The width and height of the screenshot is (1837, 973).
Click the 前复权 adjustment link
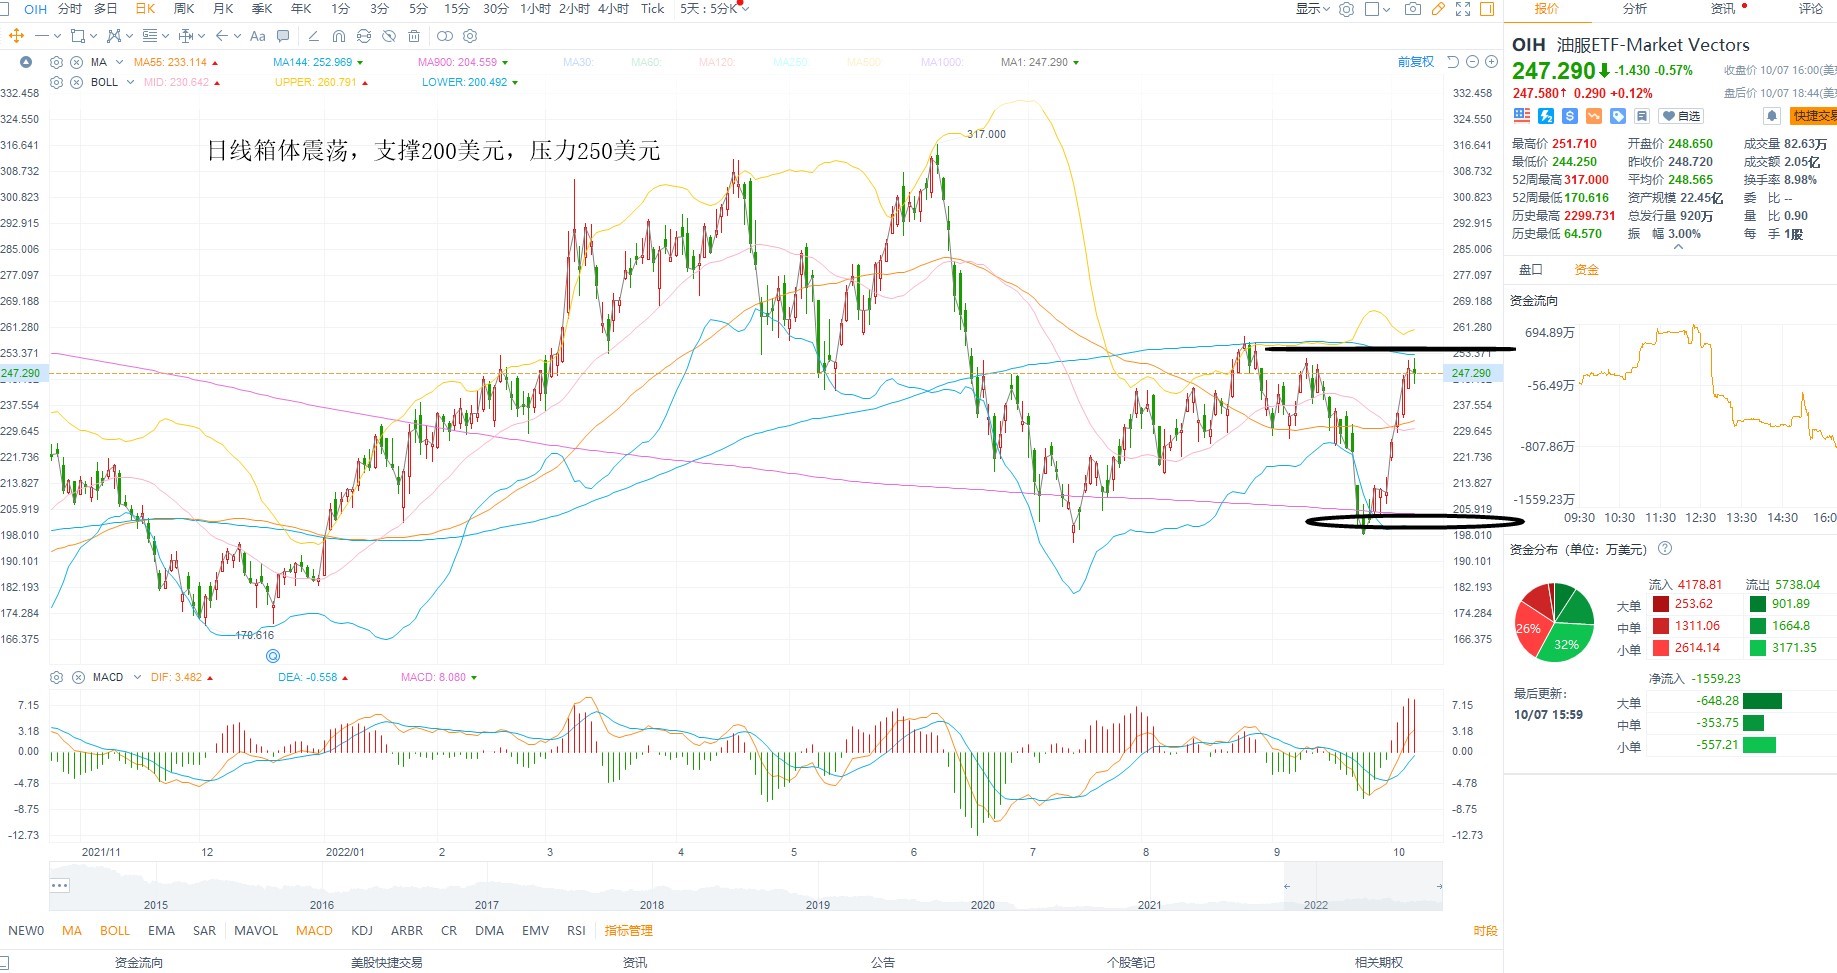coord(1415,62)
